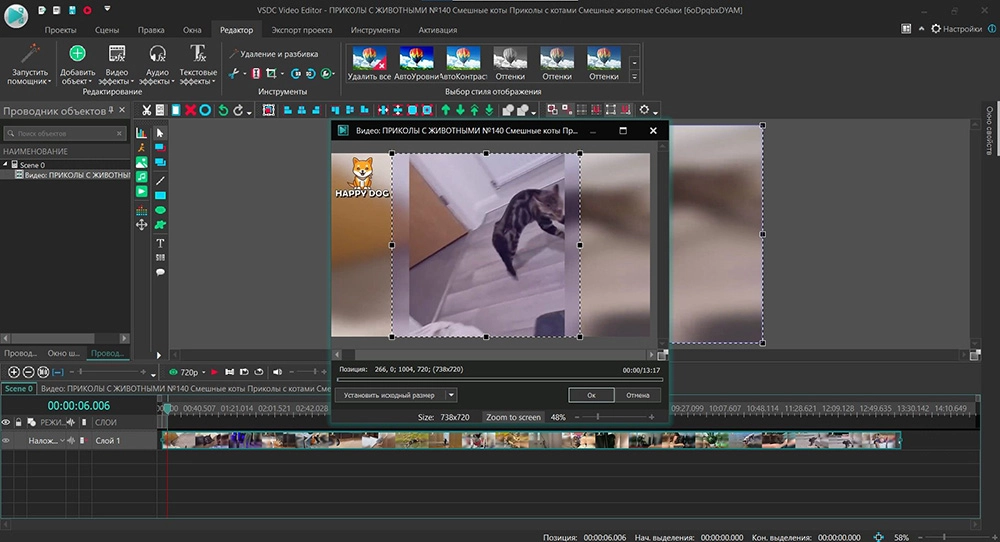
Task: Click the Audio effects headphones icon
Action: pyautogui.click(x=157, y=53)
